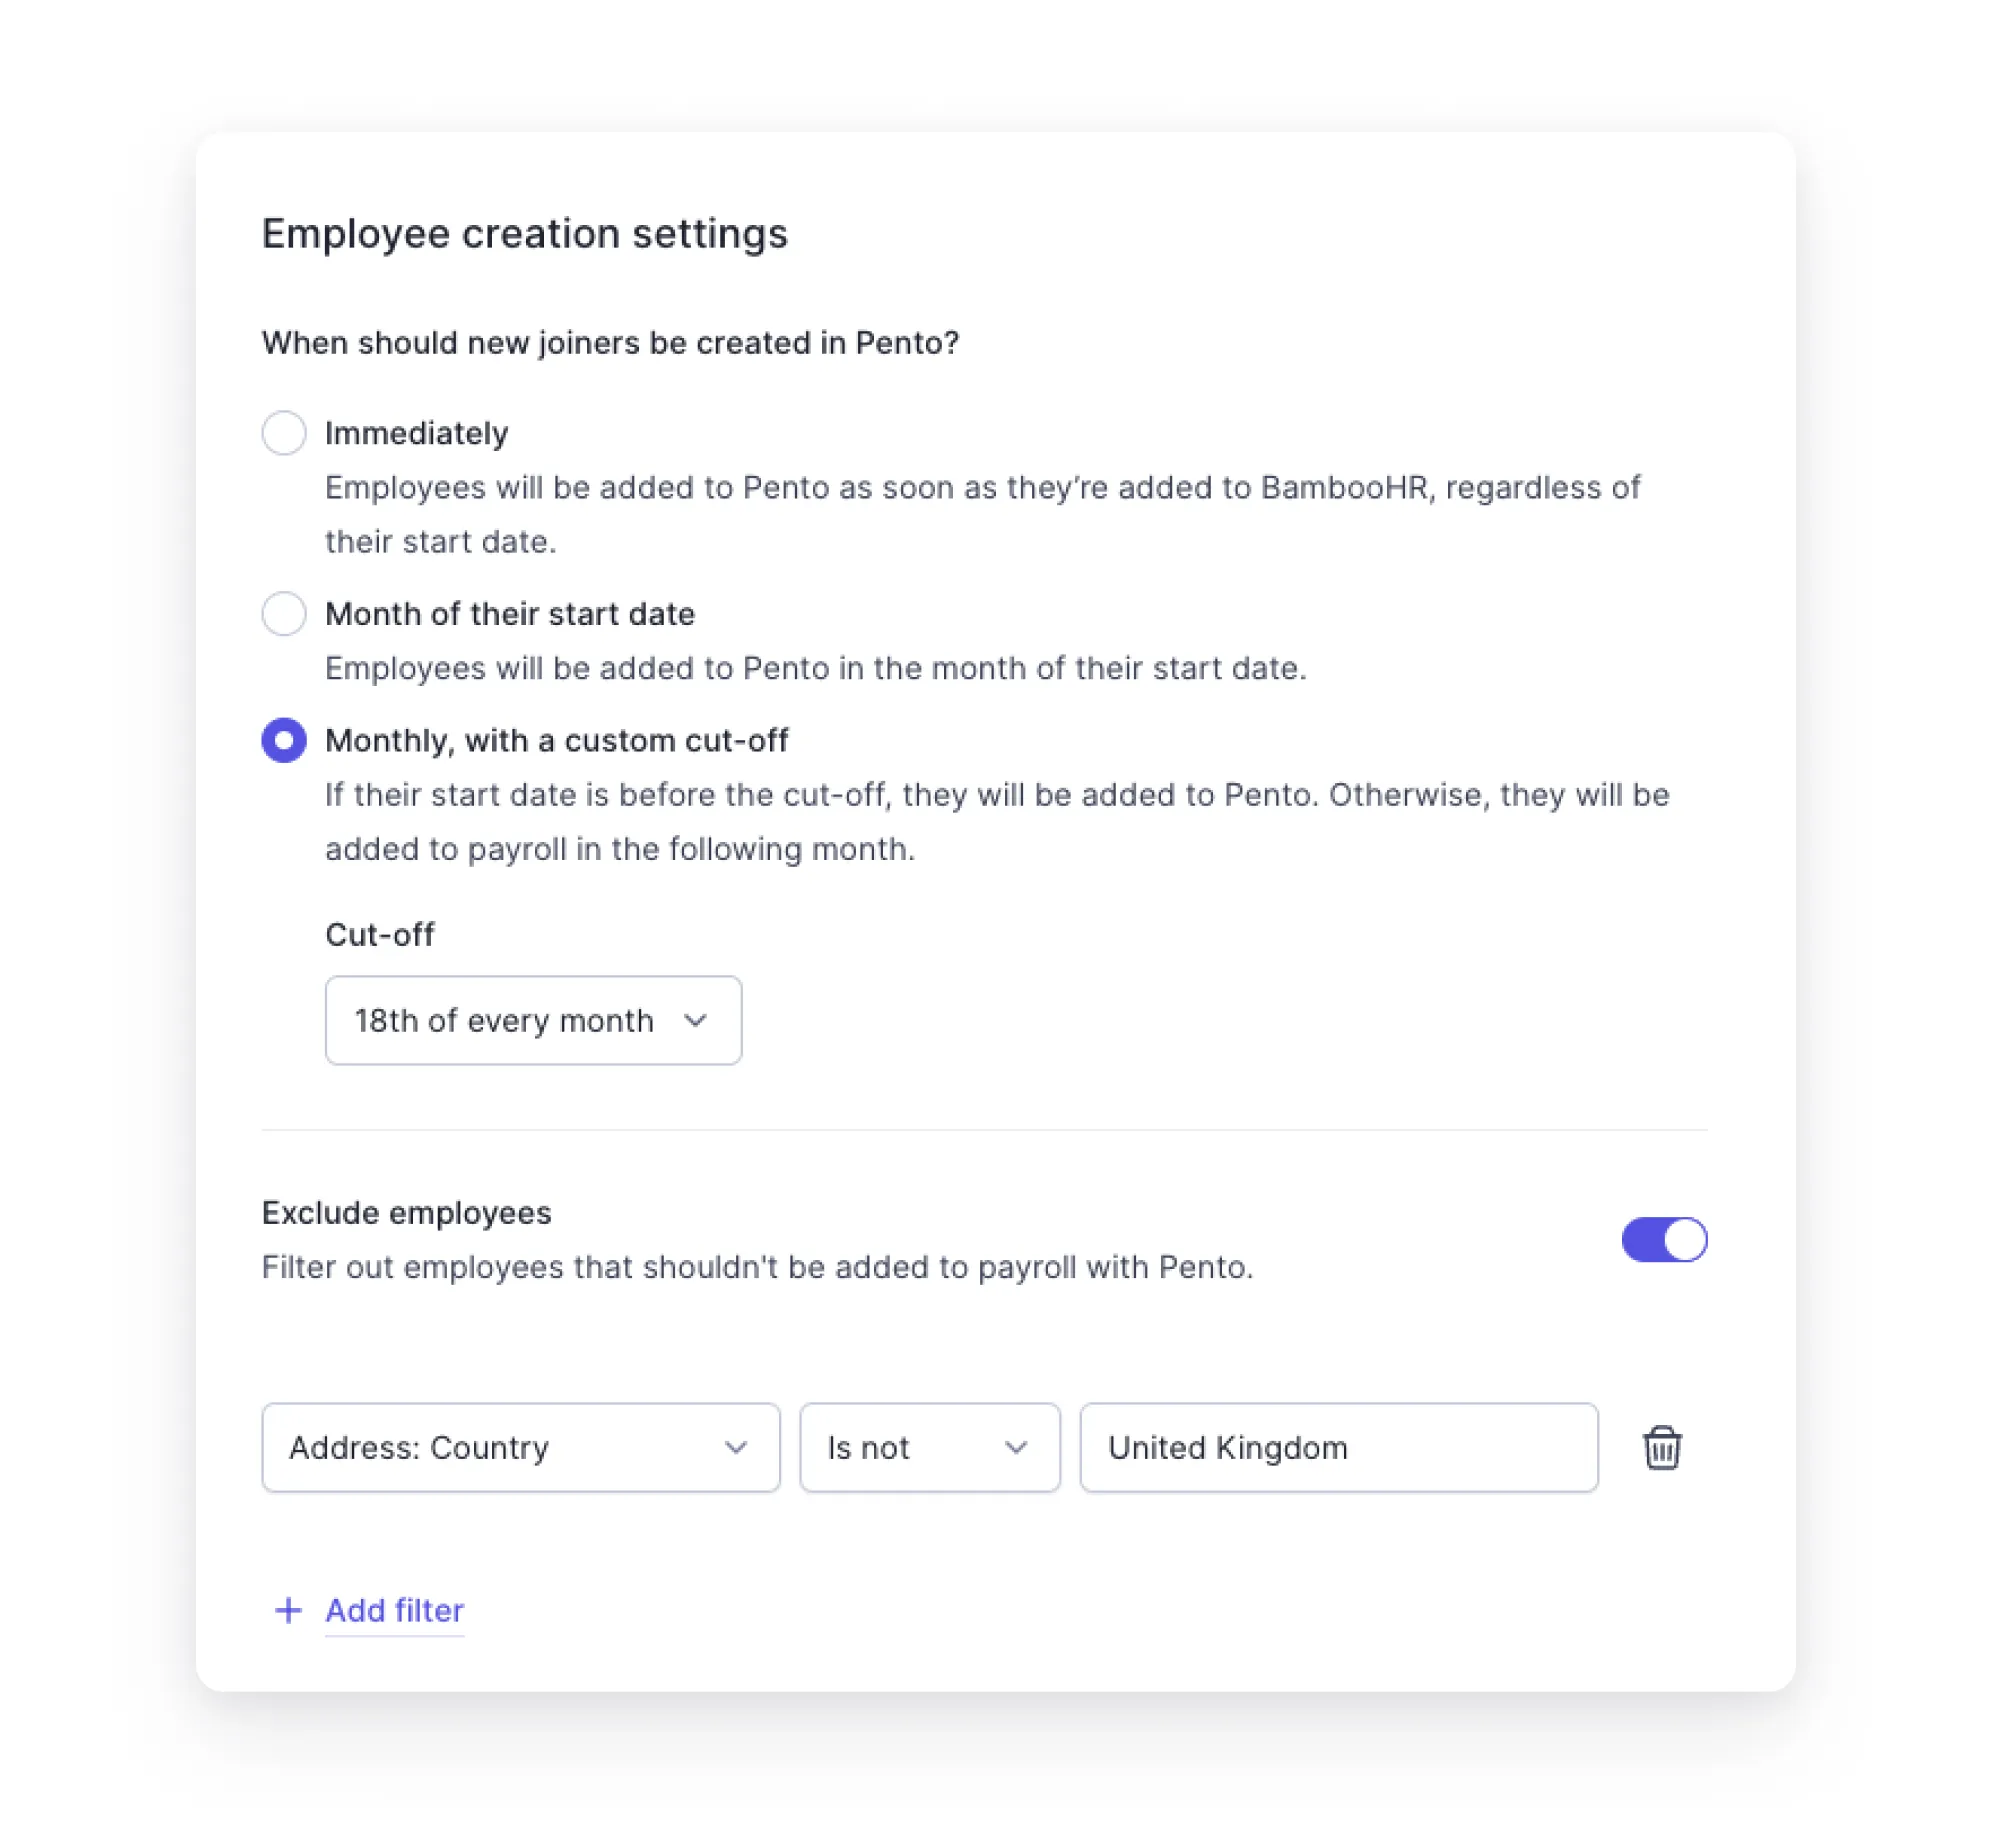Click the Cut-off field label
1992x1828 pixels.
tap(379, 934)
